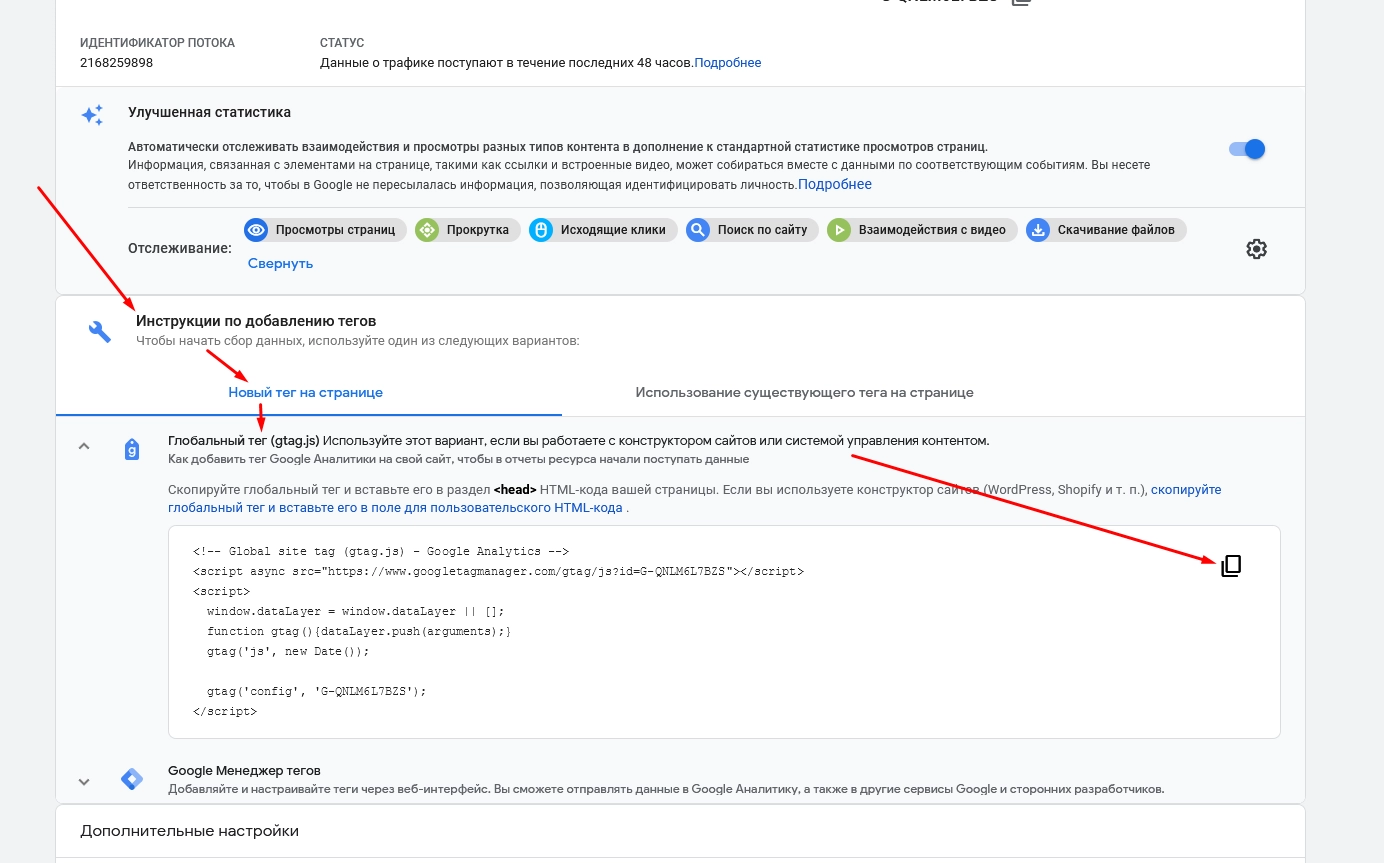Click the Взаимодействия с видео play chip
Screen dimensions: 1384x863
(922, 230)
